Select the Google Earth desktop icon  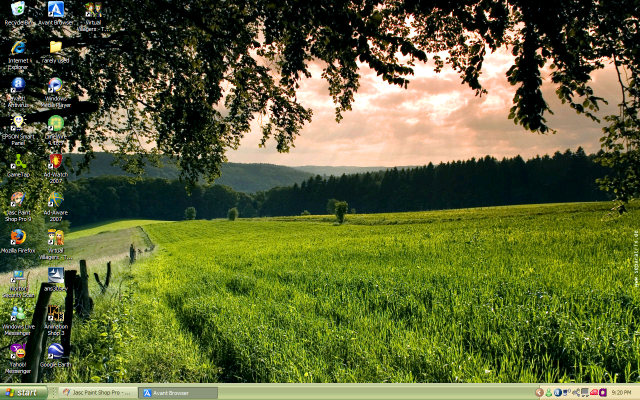56,351
